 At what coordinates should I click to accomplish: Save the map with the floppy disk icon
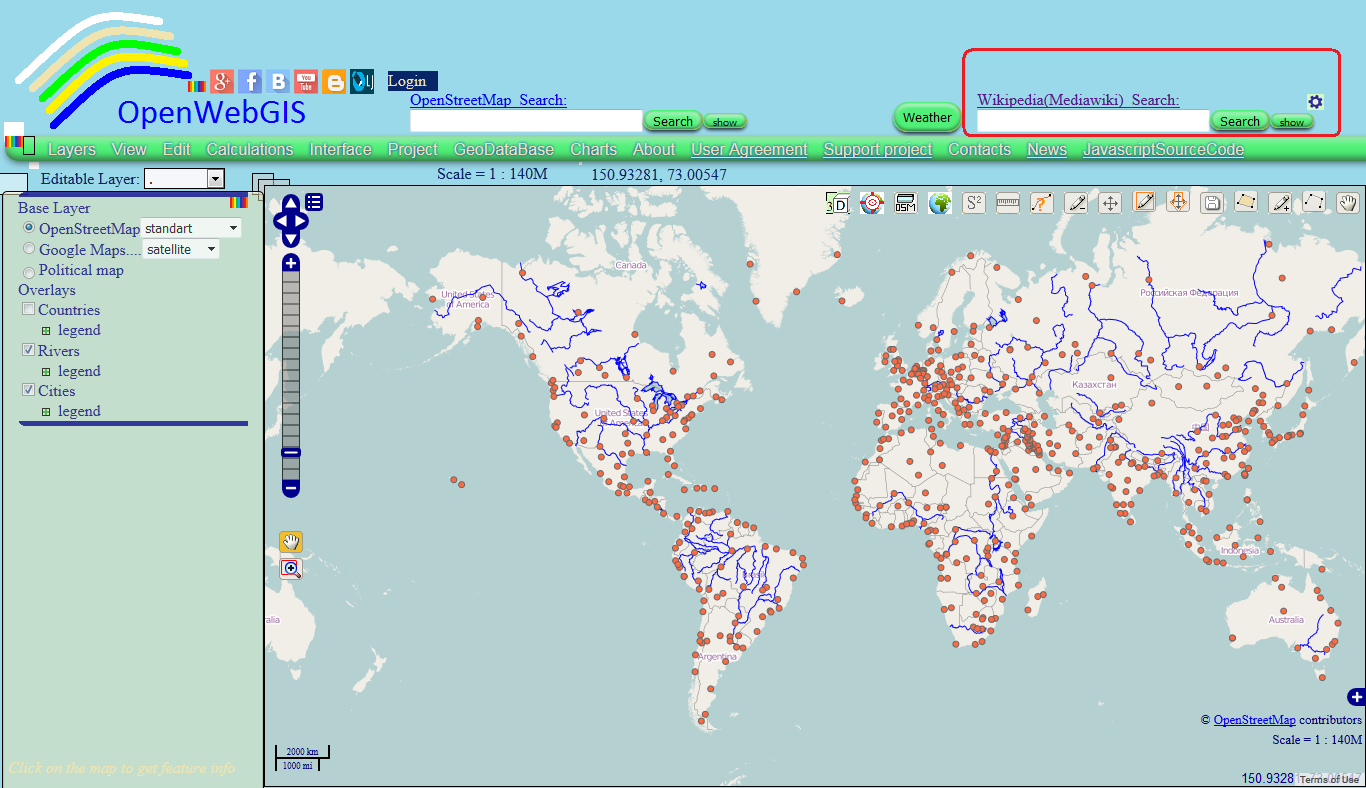point(1211,202)
